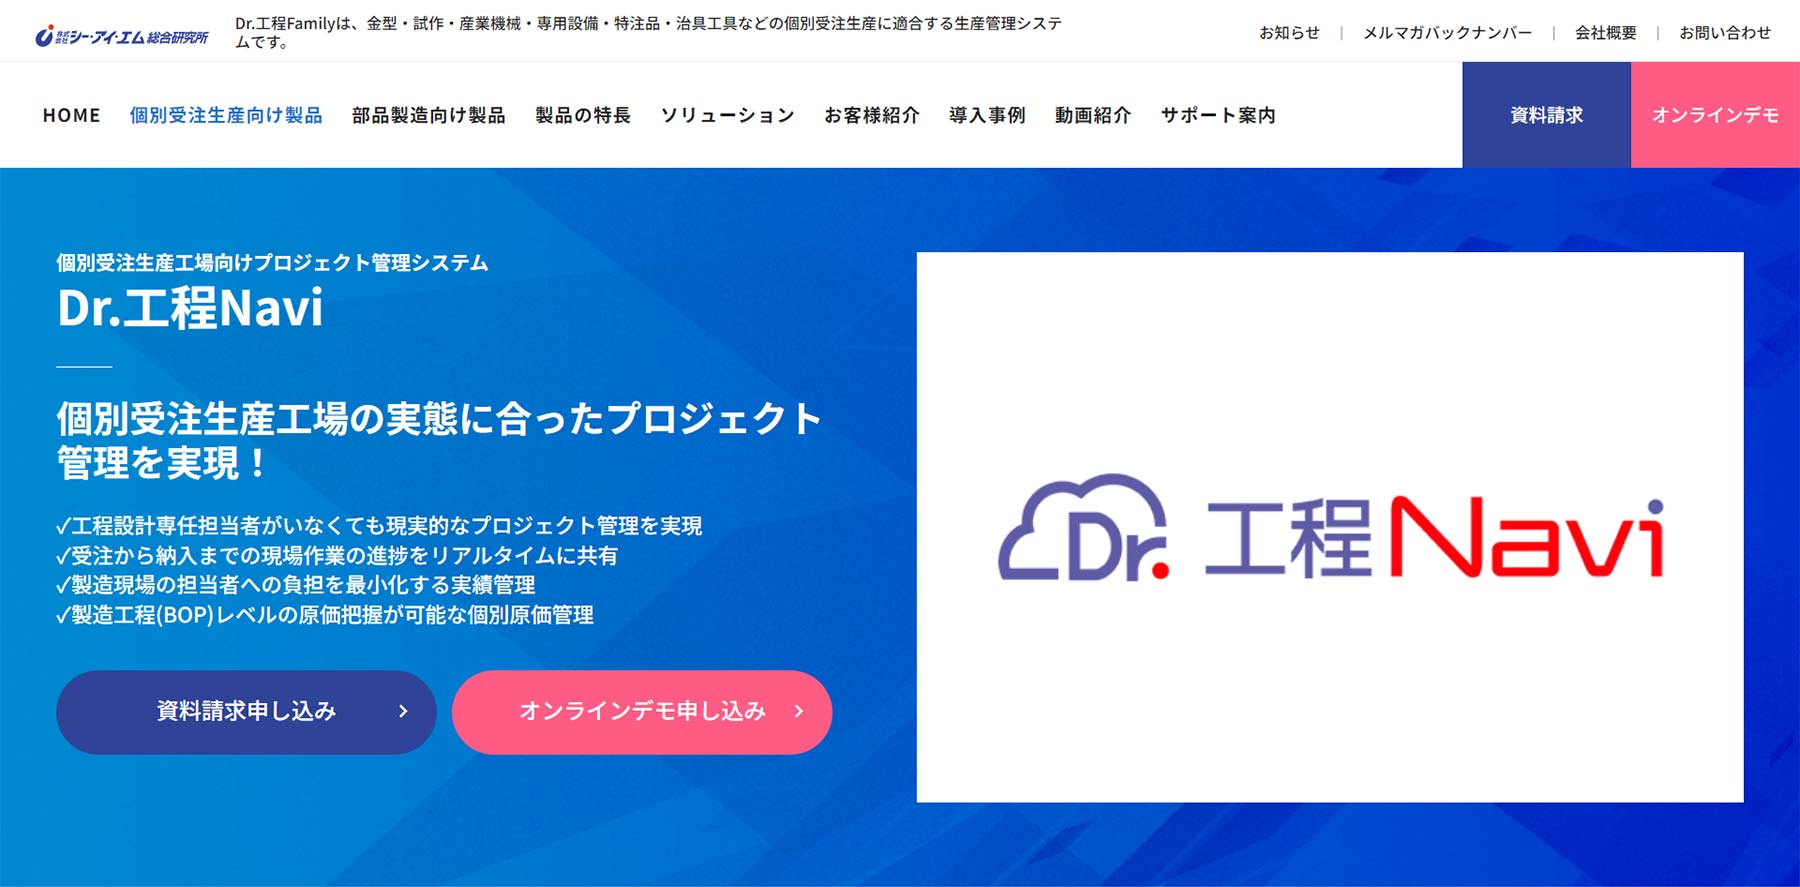Go to 導入事例 page

pos(987,115)
